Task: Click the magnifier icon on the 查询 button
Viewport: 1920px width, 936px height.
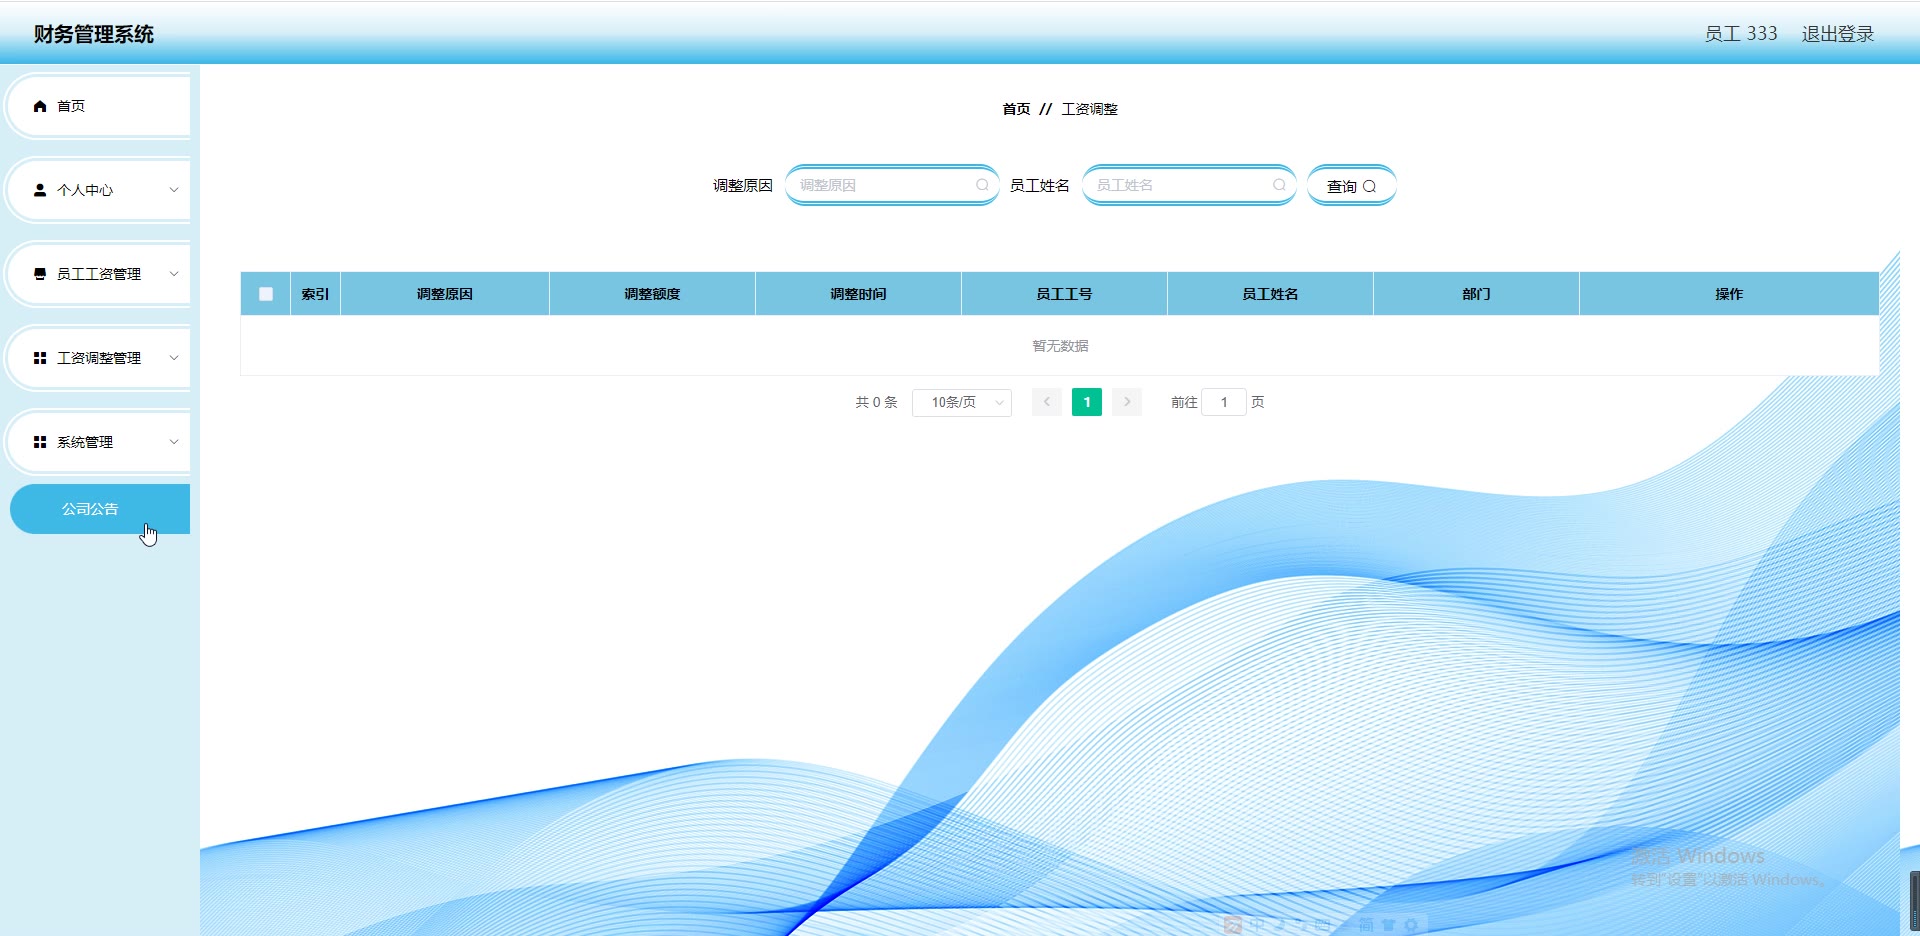Action: click(x=1369, y=186)
